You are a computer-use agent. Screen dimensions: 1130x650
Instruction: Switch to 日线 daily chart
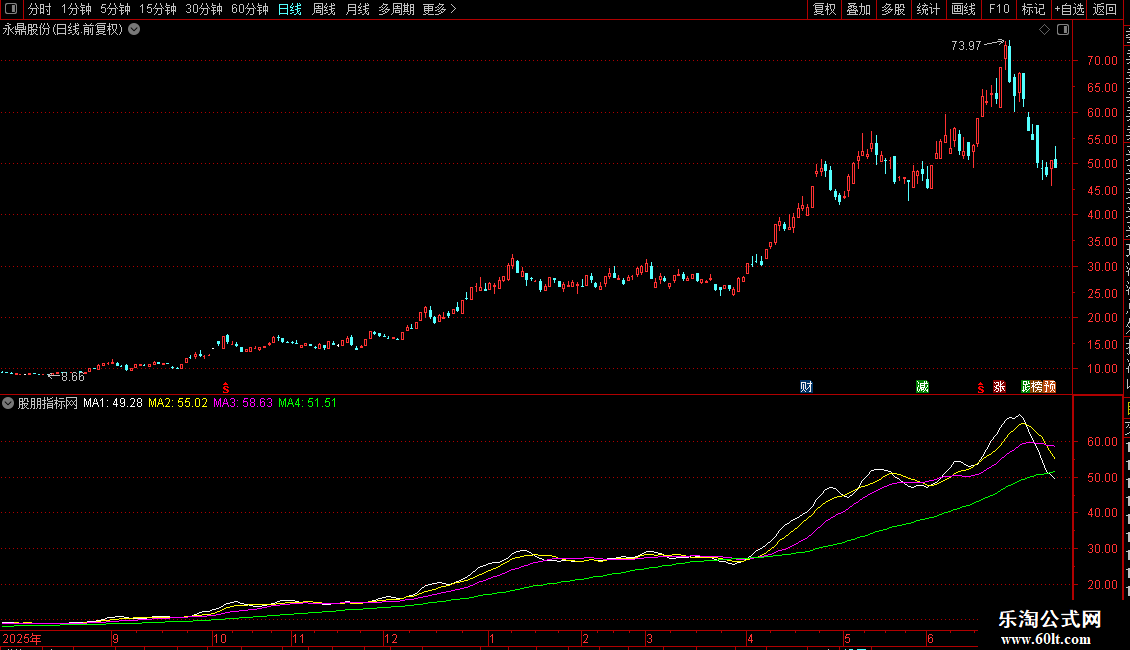(x=290, y=9)
